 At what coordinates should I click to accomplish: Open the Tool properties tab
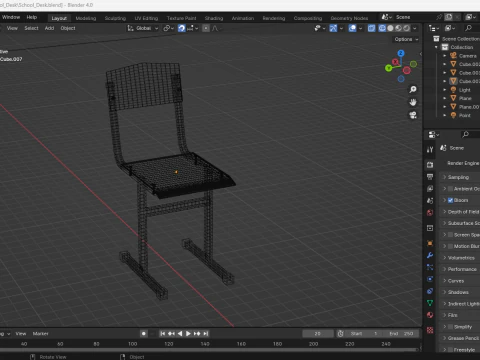pos(430,150)
